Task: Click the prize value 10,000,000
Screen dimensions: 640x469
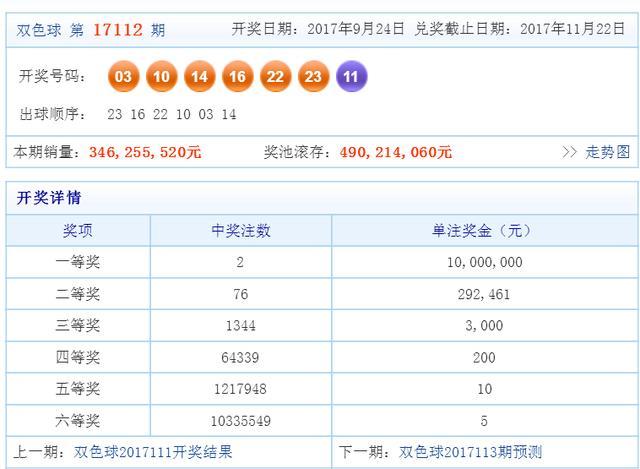Action: [x=484, y=262]
